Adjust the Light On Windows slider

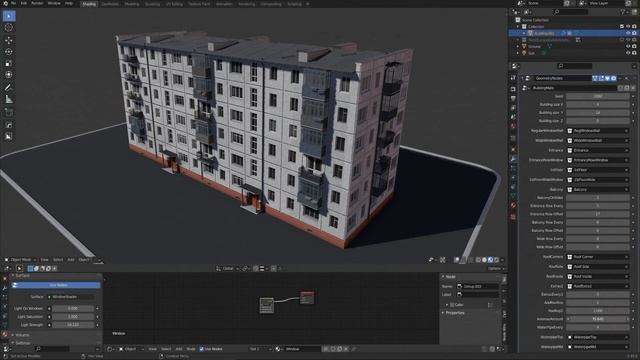click(73, 309)
